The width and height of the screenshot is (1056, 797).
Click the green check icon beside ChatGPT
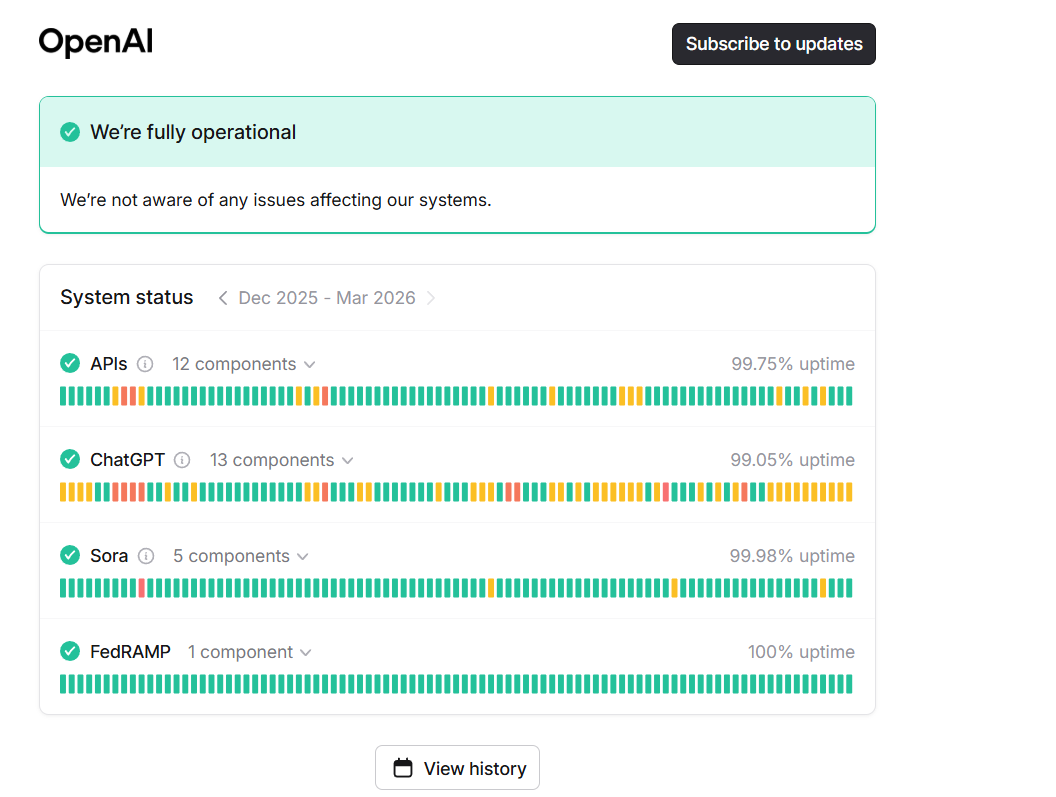[70, 460]
